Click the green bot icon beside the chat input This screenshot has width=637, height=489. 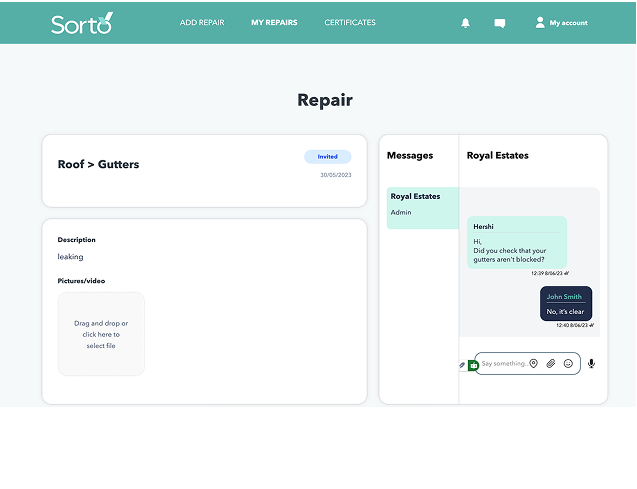472,366
